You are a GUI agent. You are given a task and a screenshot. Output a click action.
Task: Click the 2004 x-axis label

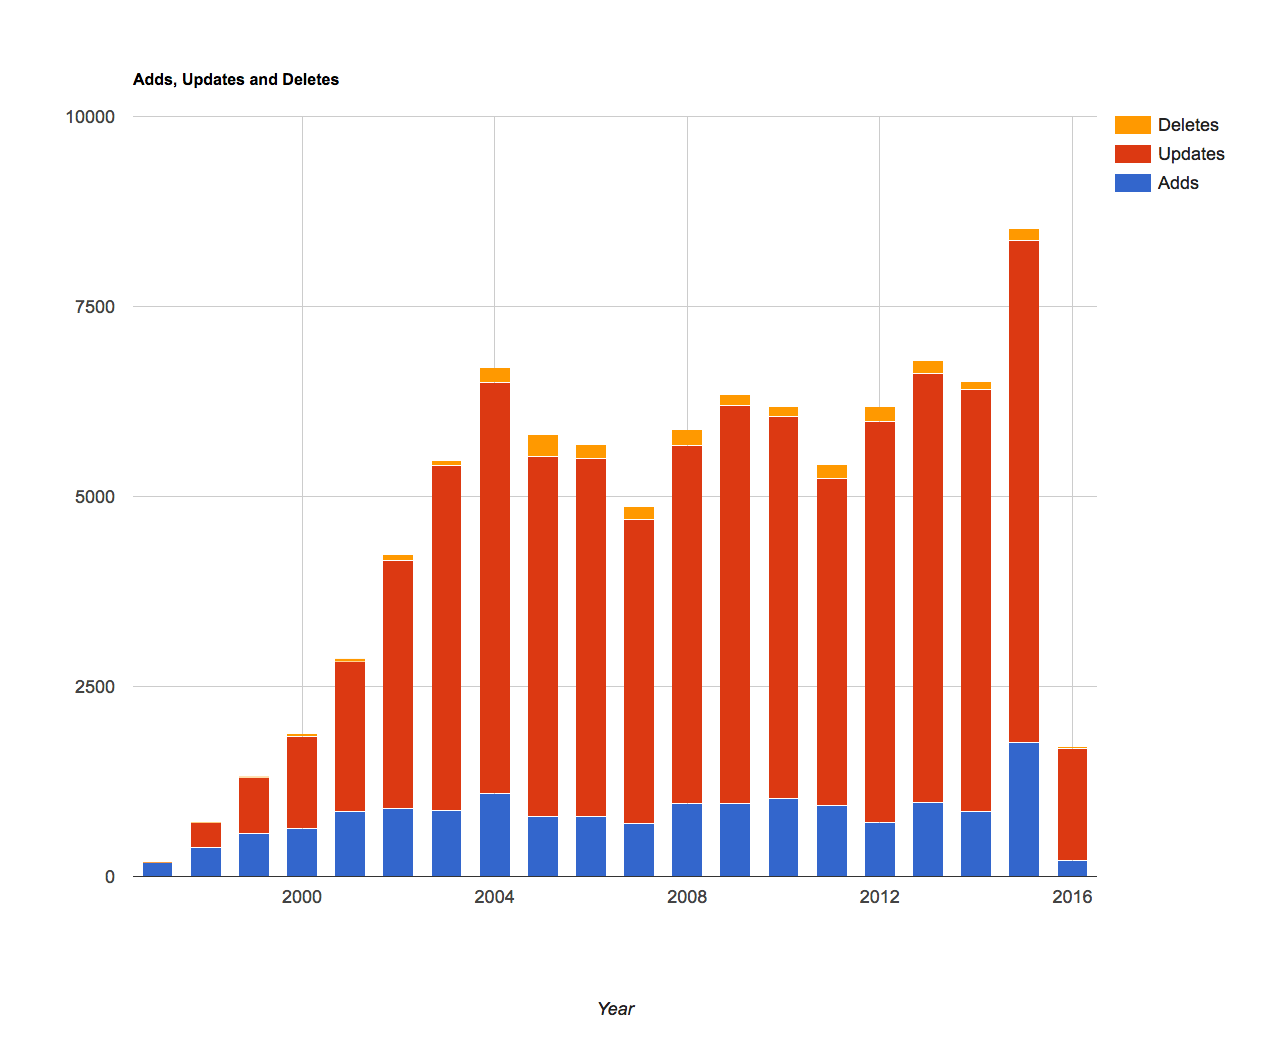(x=494, y=897)
